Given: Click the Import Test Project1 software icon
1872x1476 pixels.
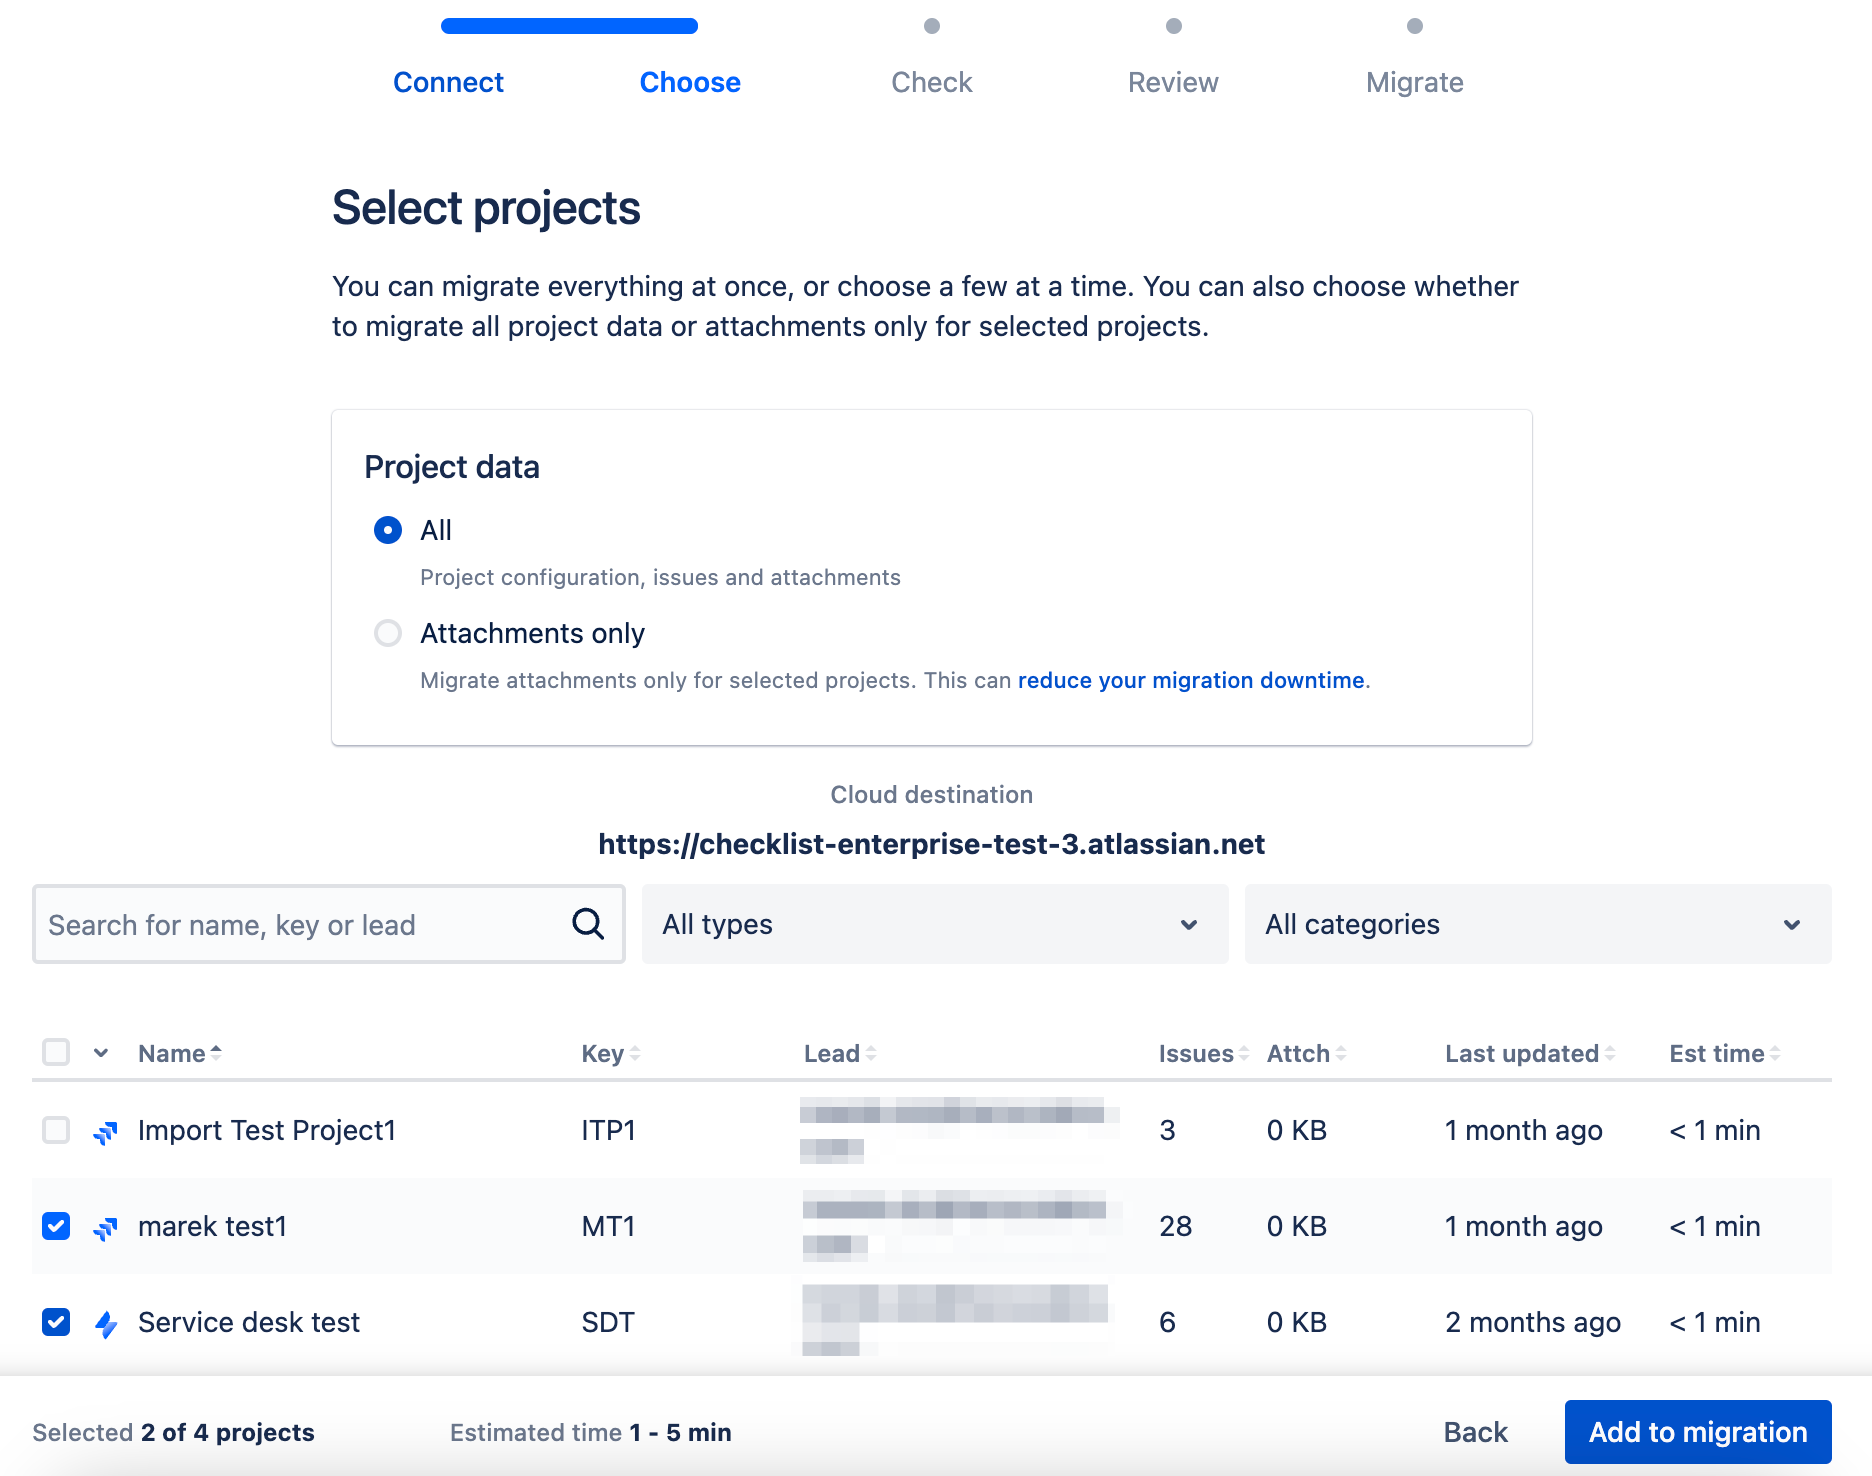Looking at the screenshot, I should pos(106,1132).
